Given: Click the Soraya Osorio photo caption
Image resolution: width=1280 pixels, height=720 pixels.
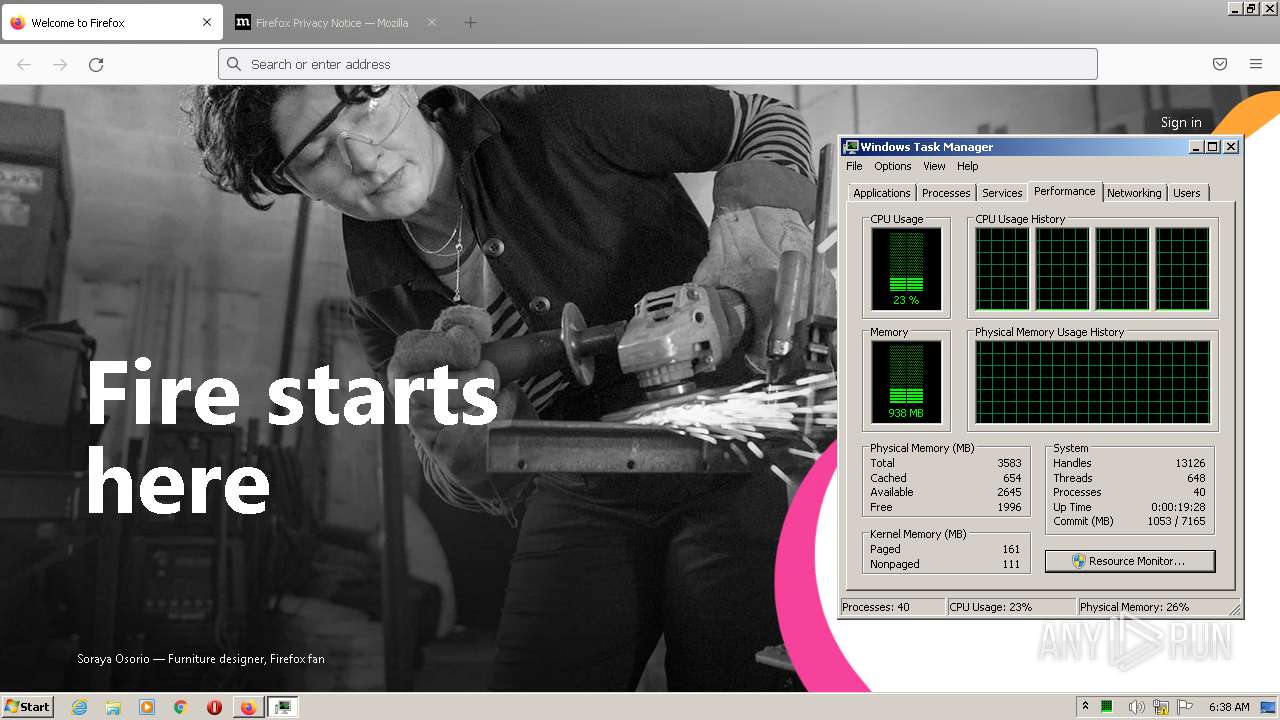Looking at the screenshot, I should (201, 659).
